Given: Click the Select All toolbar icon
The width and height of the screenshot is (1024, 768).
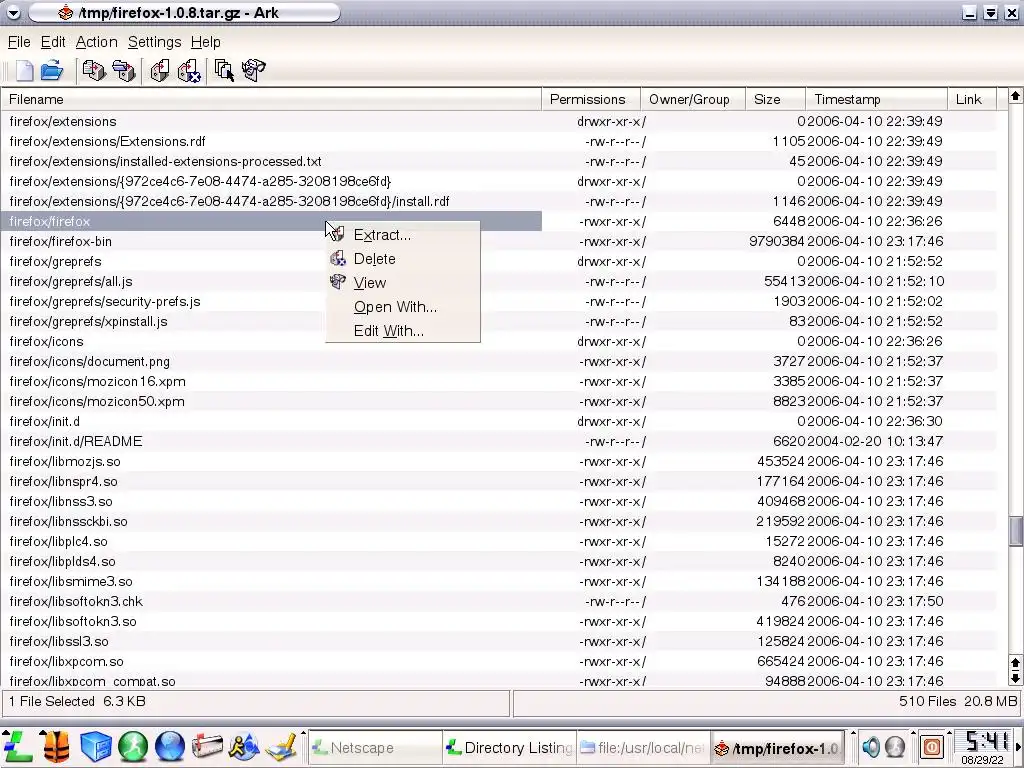Looking at the screenshot, I should click(x=224, y=70).
